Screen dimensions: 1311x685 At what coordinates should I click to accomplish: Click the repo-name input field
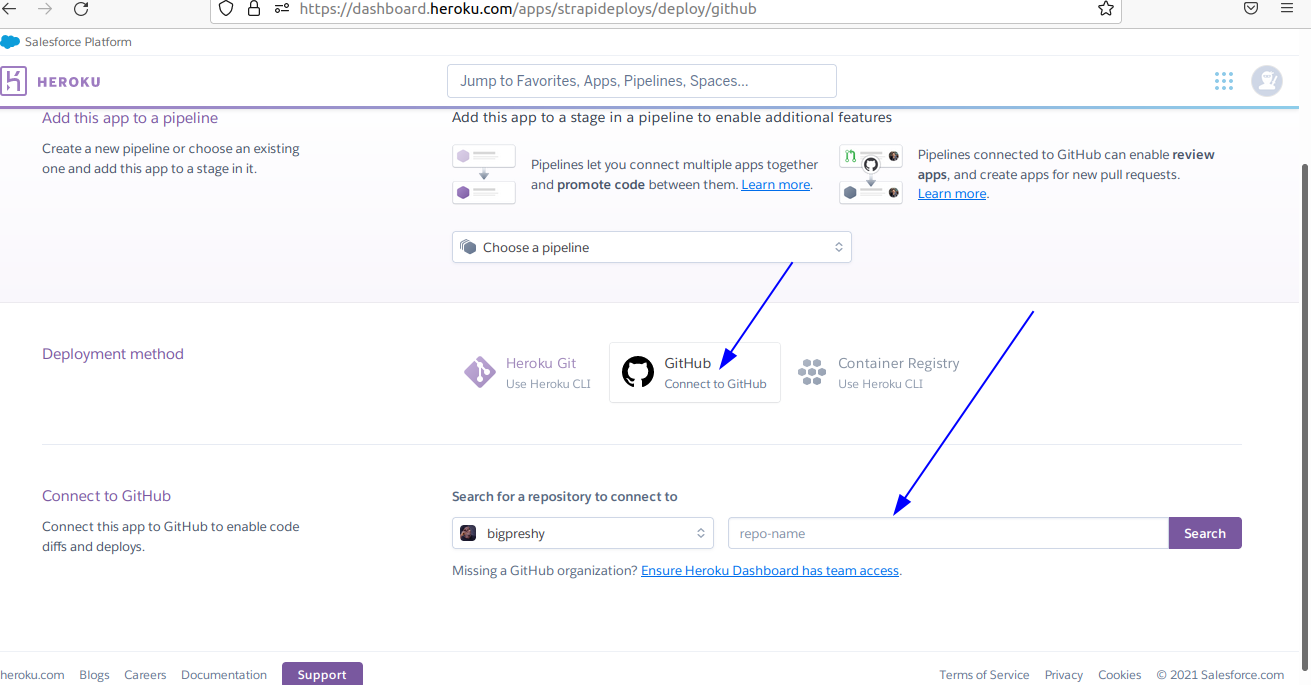pyautogui.click(x=948, y=533)
